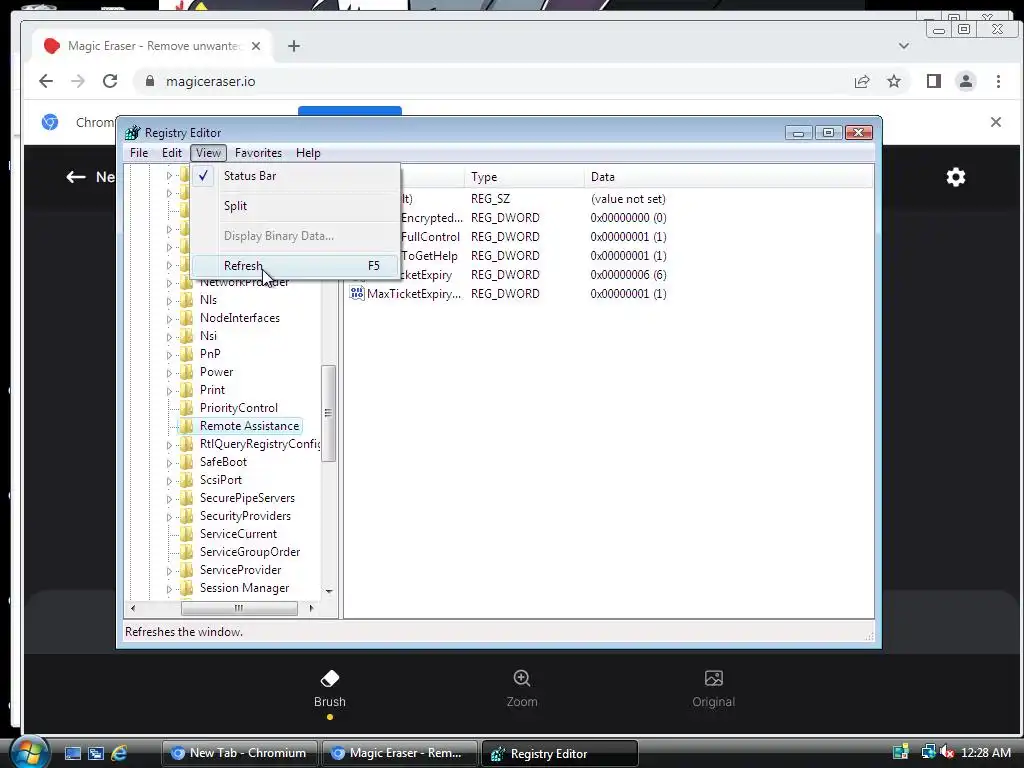Select the data cell 0x00000006 (6)
Screen dimensions: 1024x768
(x=628, y=275)
